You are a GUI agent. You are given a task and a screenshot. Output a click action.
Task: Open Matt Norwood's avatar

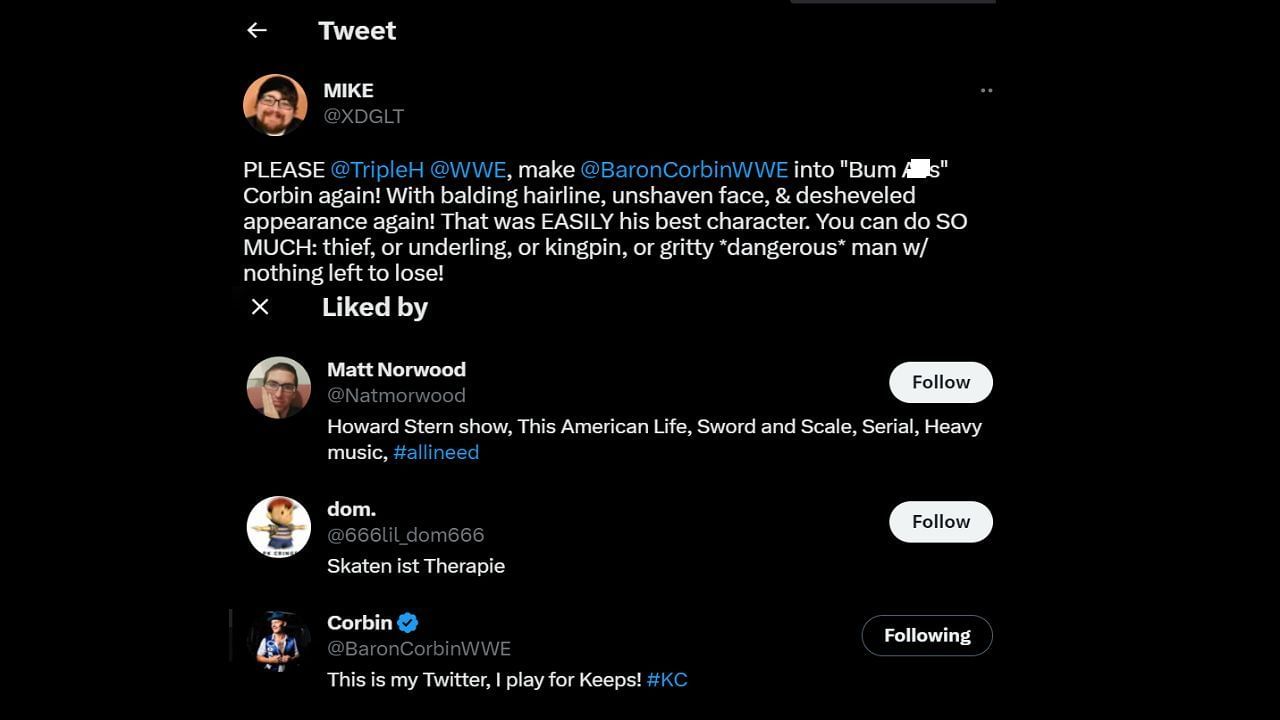coord(279,387)
